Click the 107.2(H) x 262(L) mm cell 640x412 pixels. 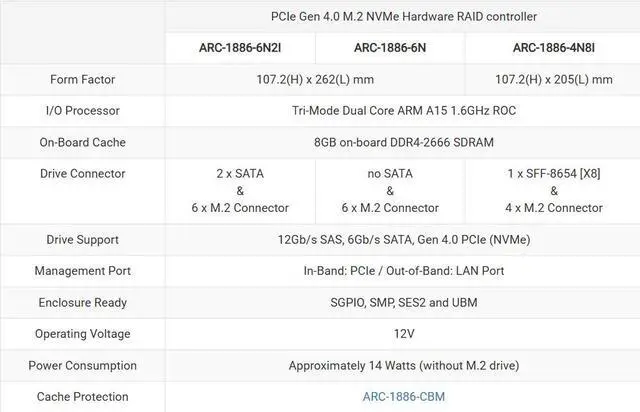(314, 79)
